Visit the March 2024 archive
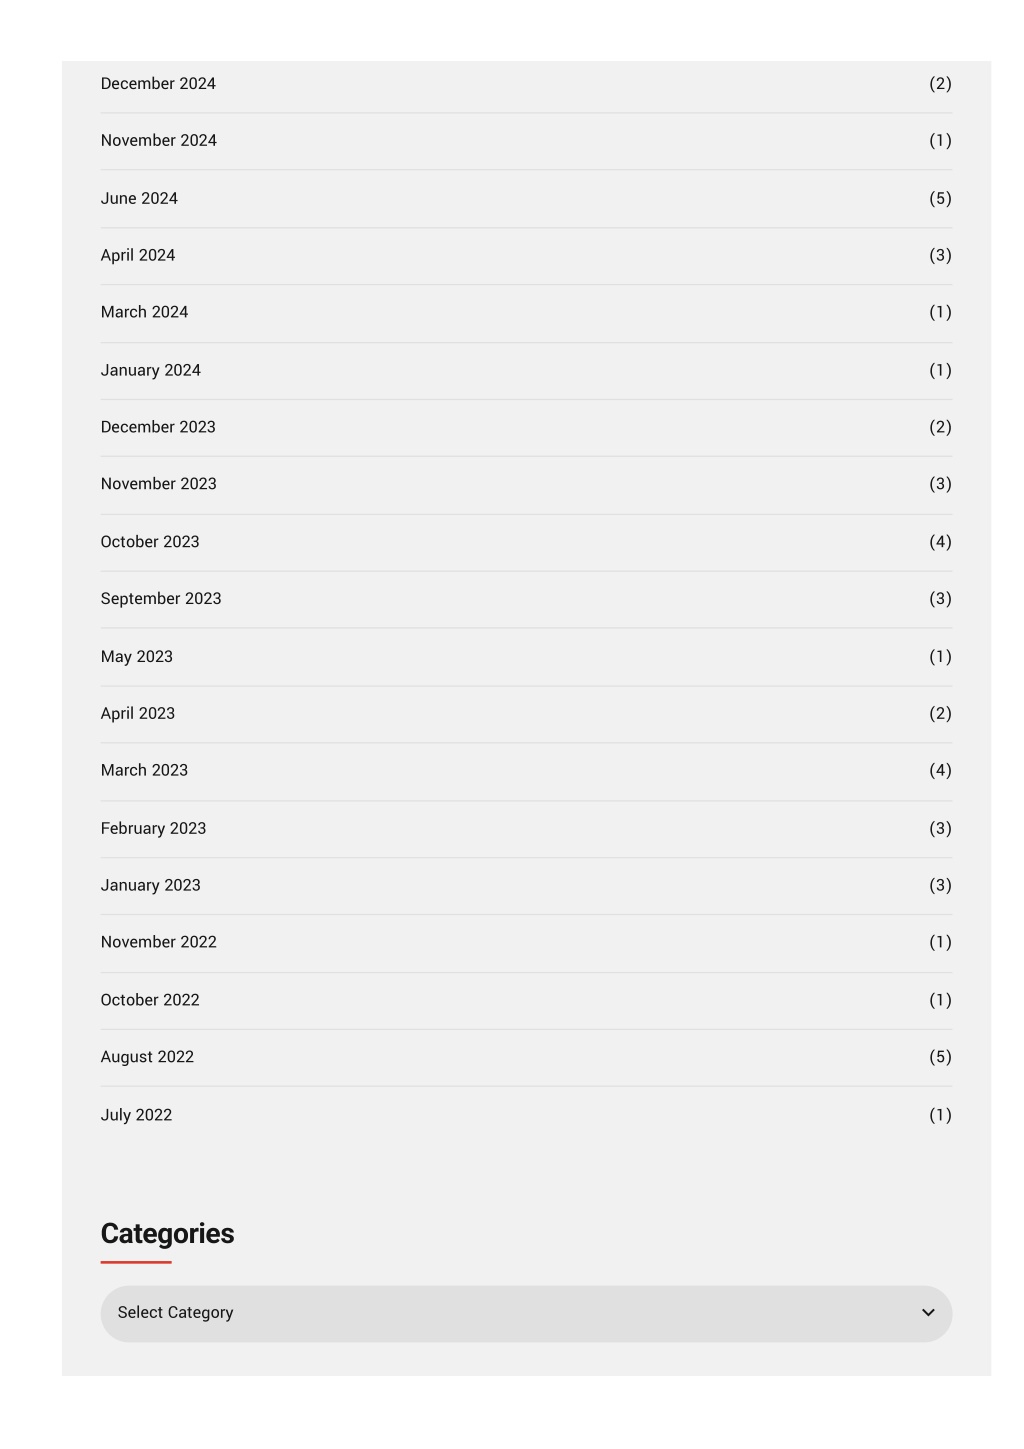Viewport: 1024px width, 1449px height. [144, 313]
